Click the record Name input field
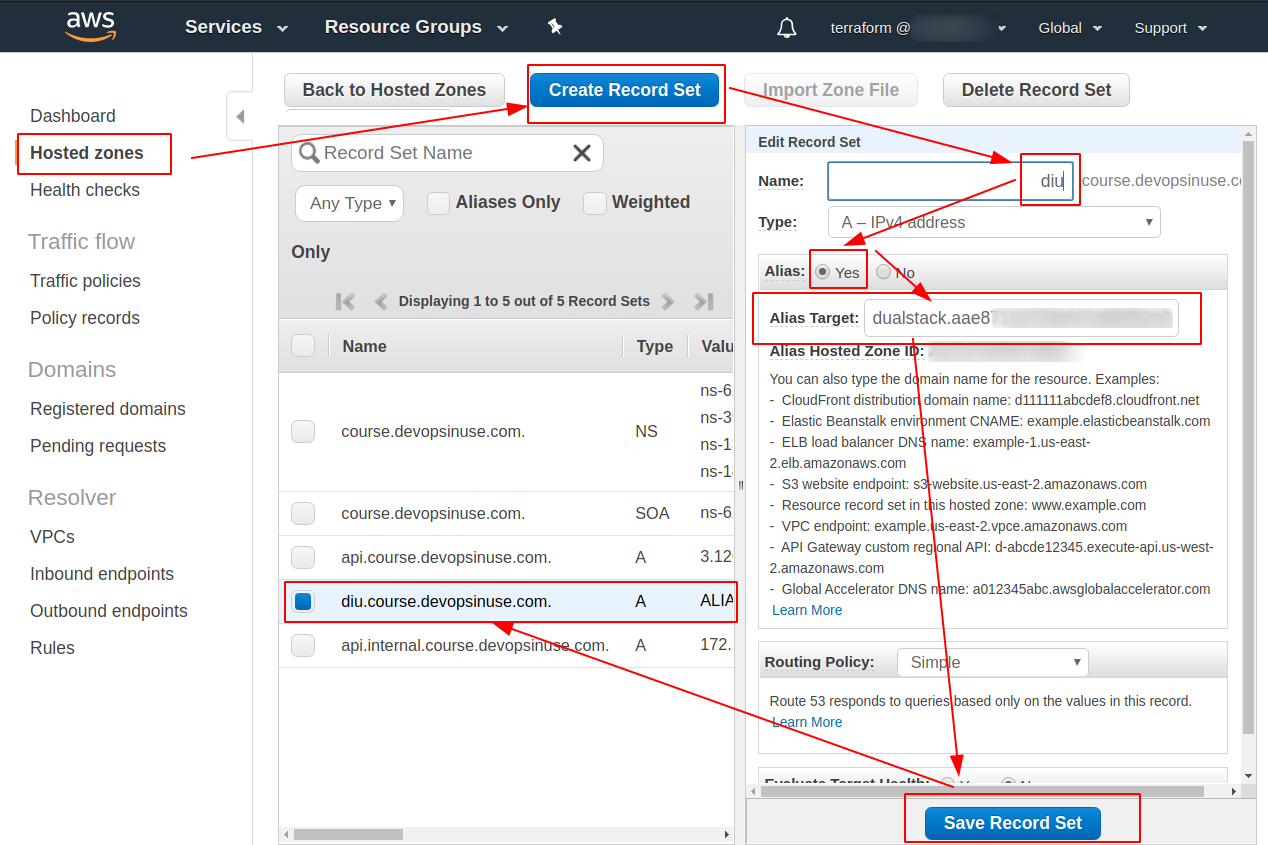This screenshot has width=1268, height=845. (x=951, y=182)
